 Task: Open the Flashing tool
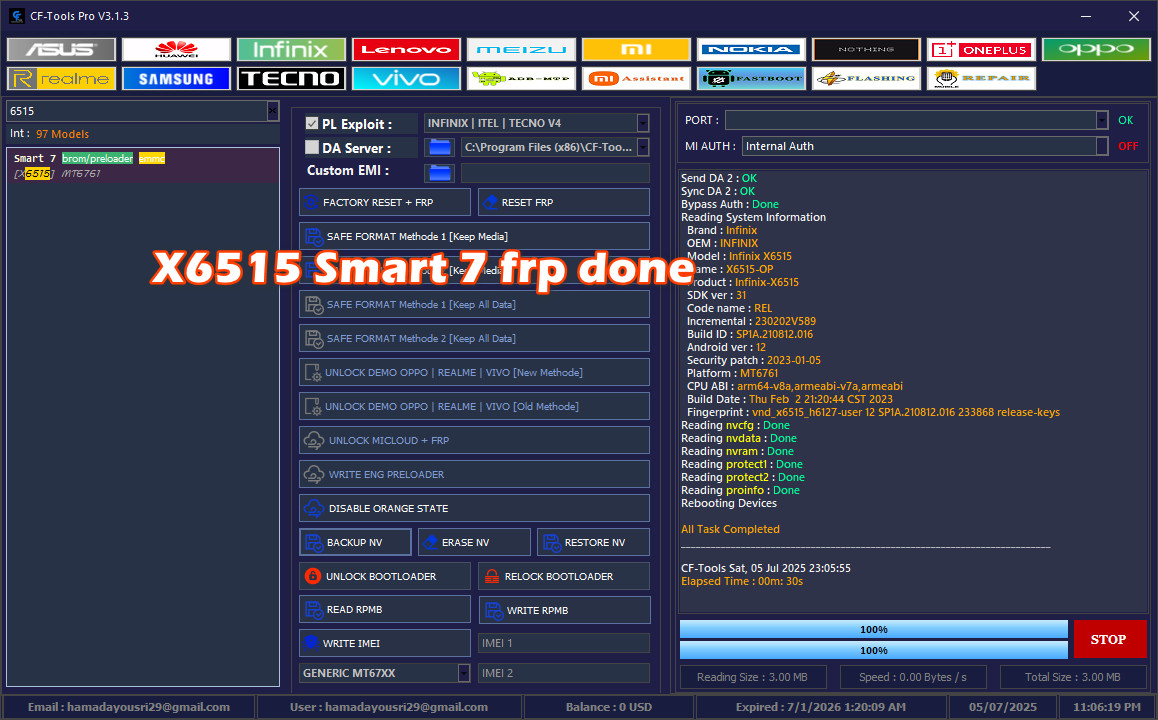866,78
